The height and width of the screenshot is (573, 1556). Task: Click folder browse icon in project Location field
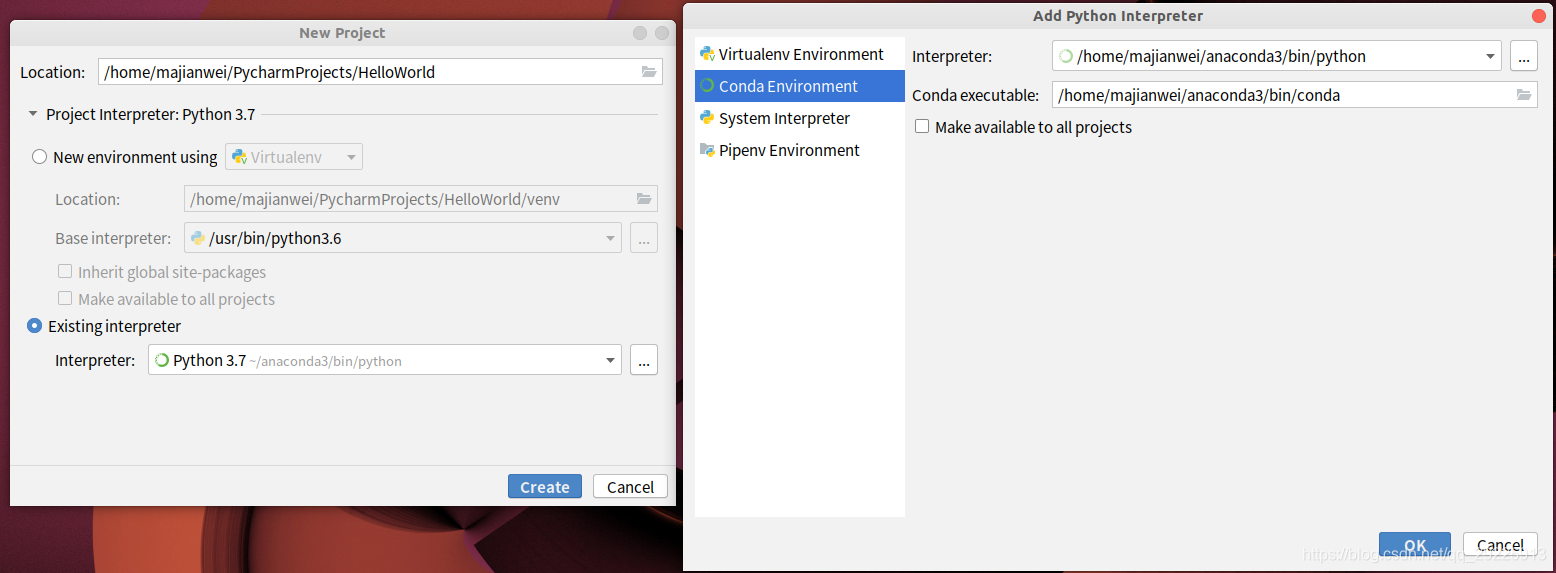[x=649, y=72]
